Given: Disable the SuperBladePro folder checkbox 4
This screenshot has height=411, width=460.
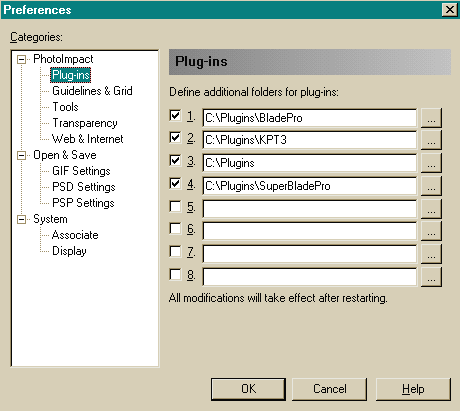Looking at the screenshot, I should point(175,184).
